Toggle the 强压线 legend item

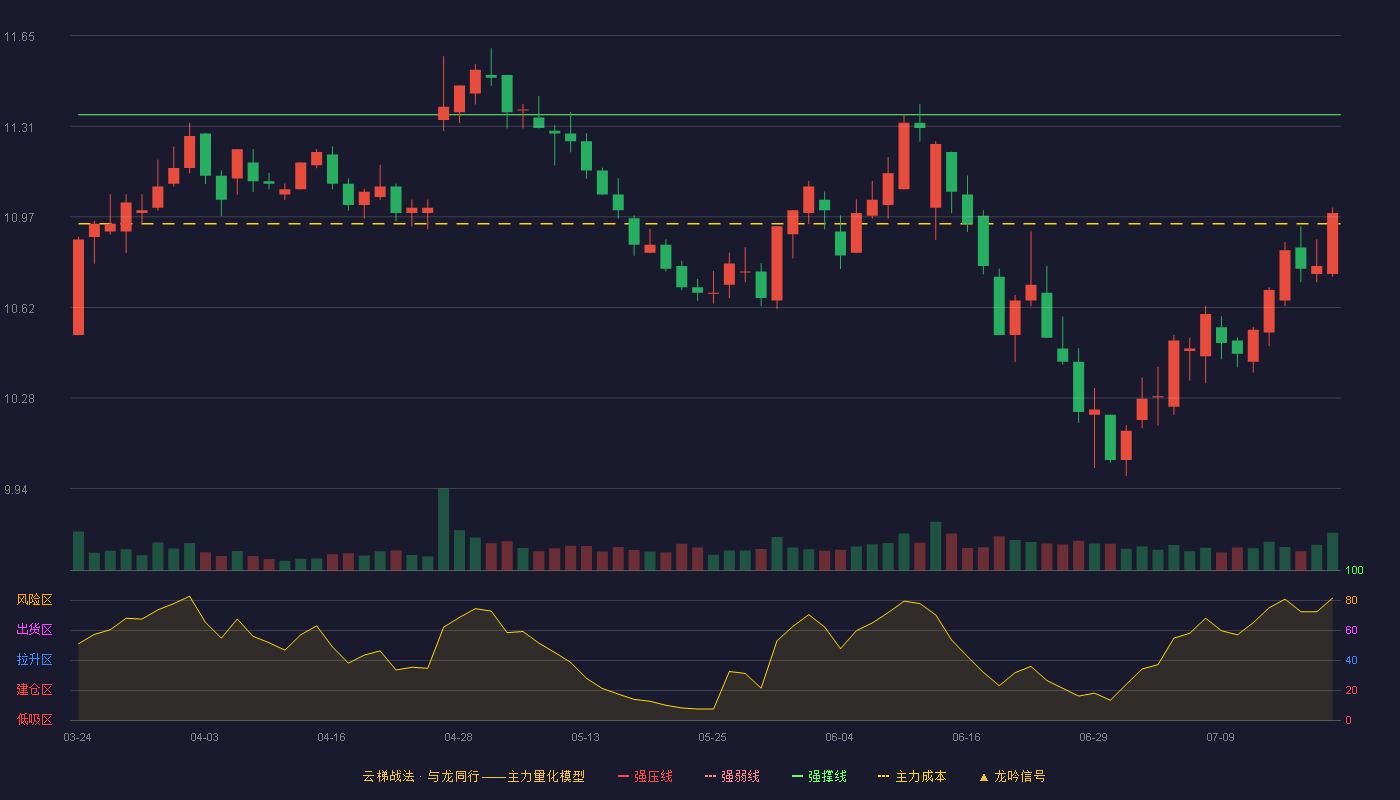(645, 776)
